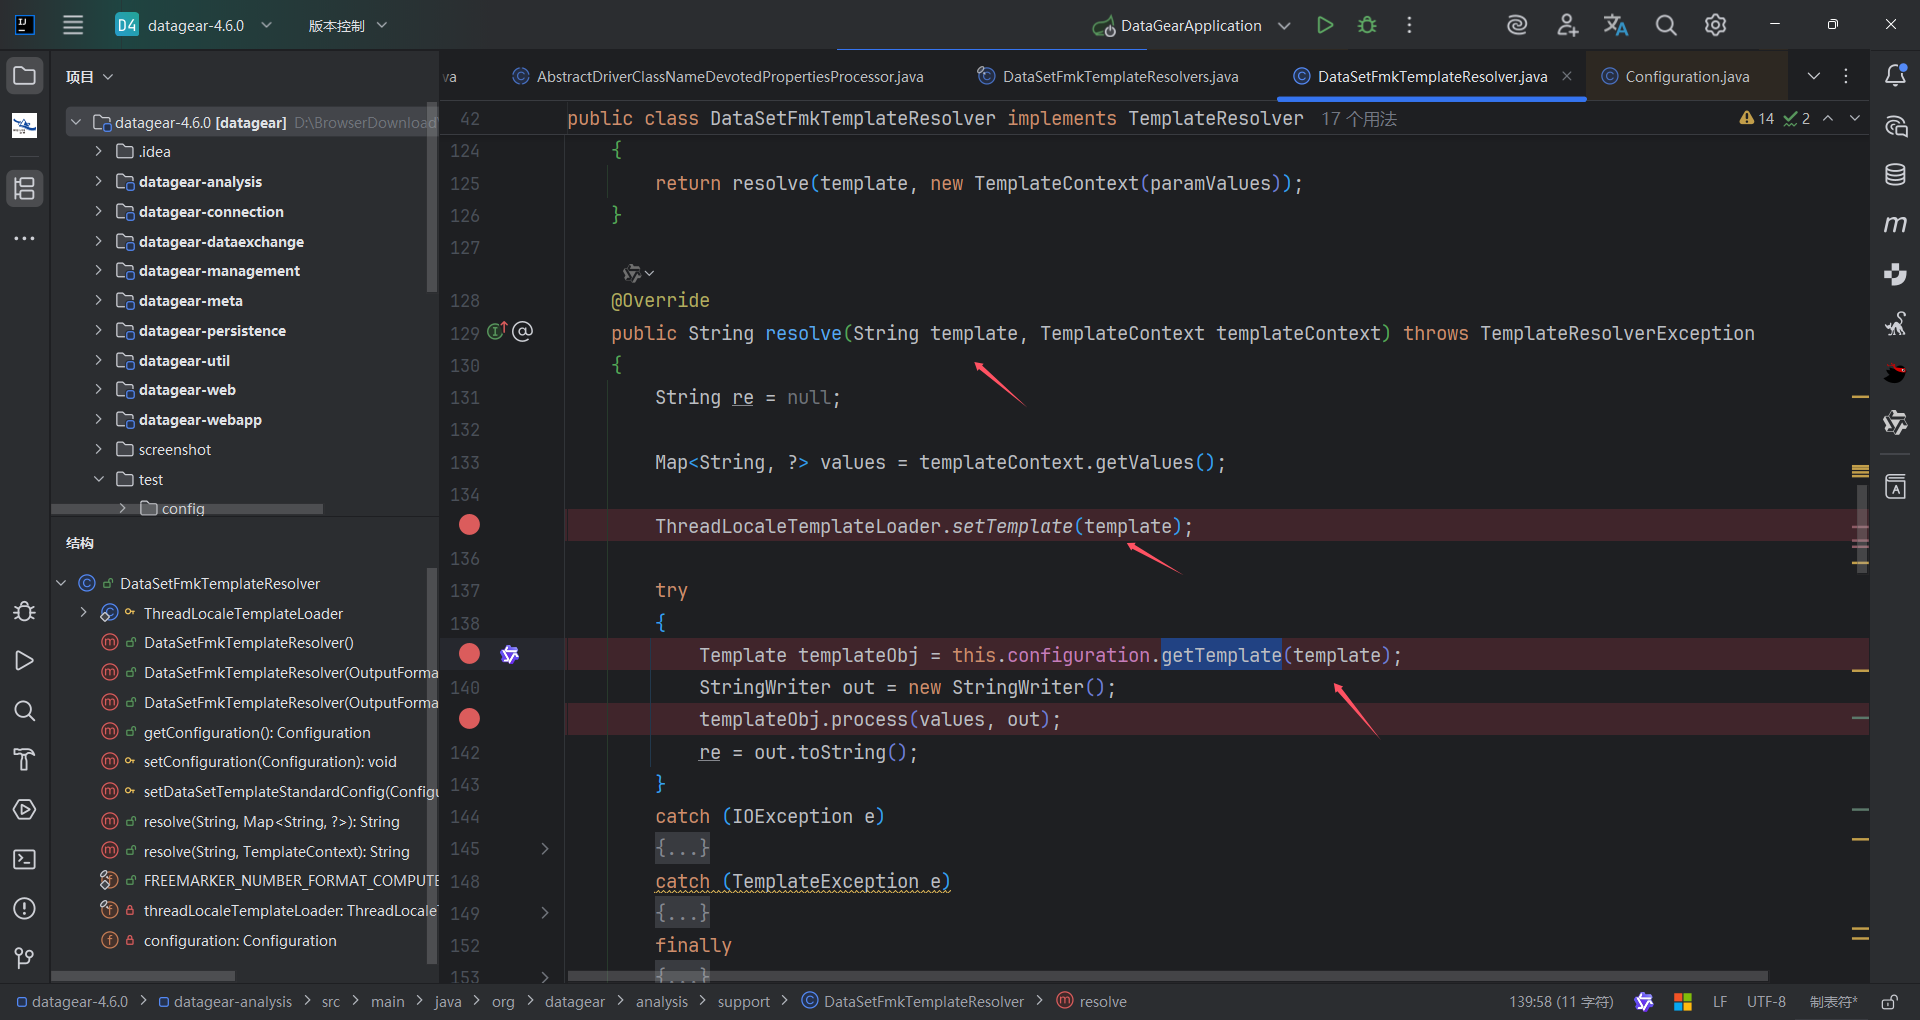The height and width of the screenshot is (1020, 1920).
Task: Open the Terminal tool window
Action: (25, 859)
